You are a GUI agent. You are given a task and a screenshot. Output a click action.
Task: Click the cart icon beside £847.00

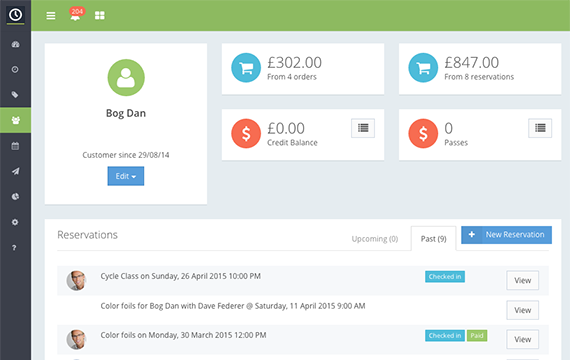[423, 68]
